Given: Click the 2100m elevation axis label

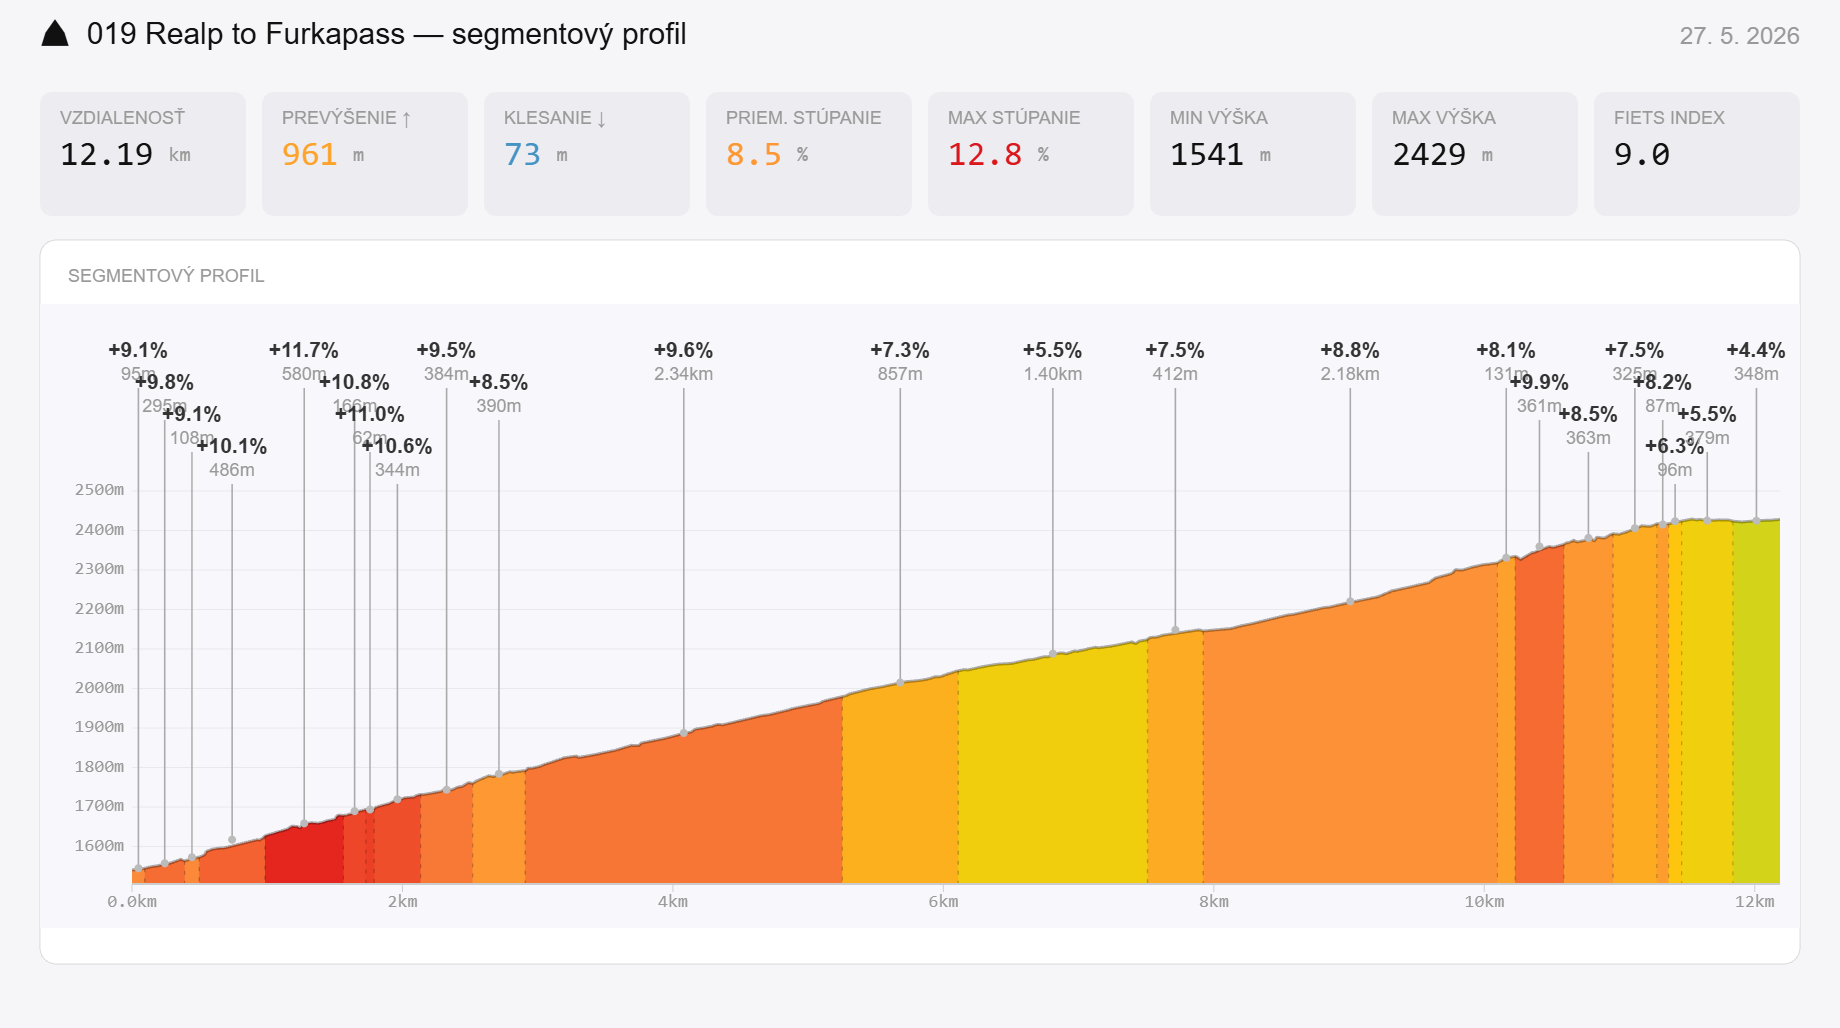Looking at the screenshot, I should (100, 648).
